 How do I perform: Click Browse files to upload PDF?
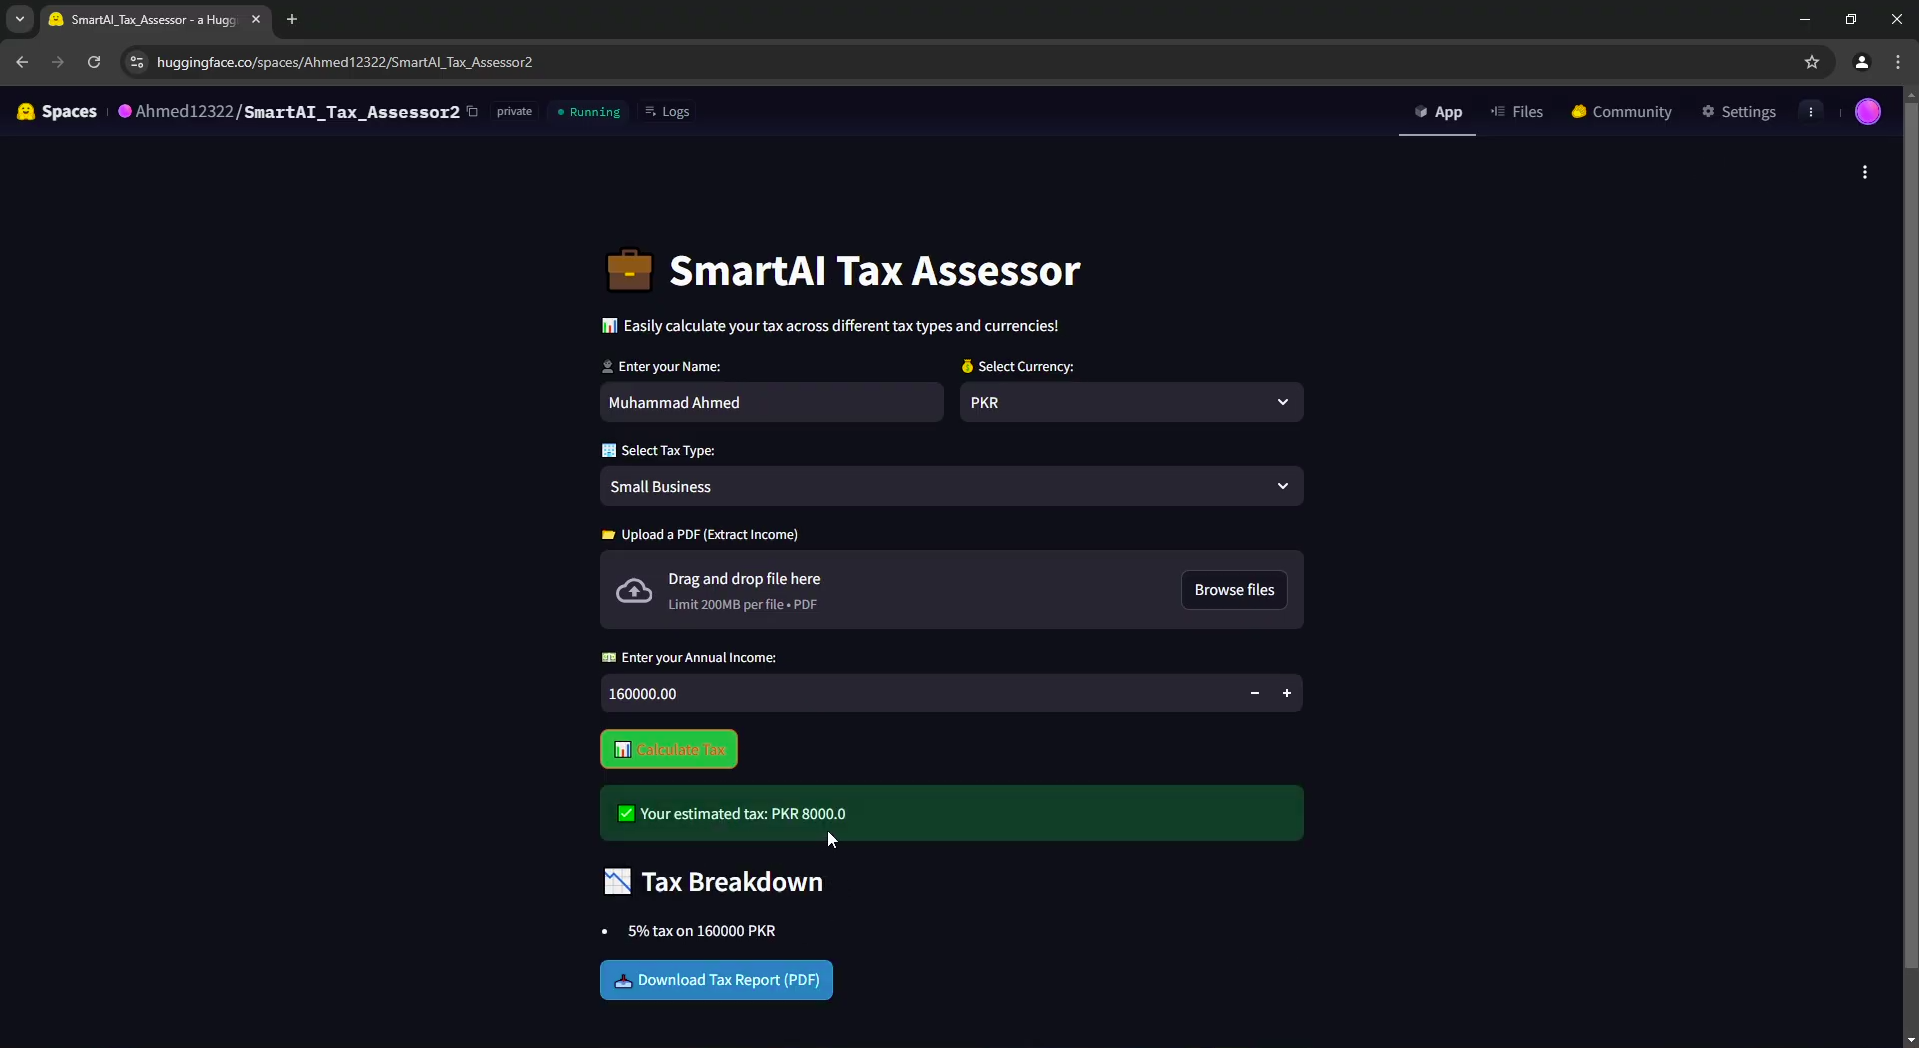[x=1234, y=590]
